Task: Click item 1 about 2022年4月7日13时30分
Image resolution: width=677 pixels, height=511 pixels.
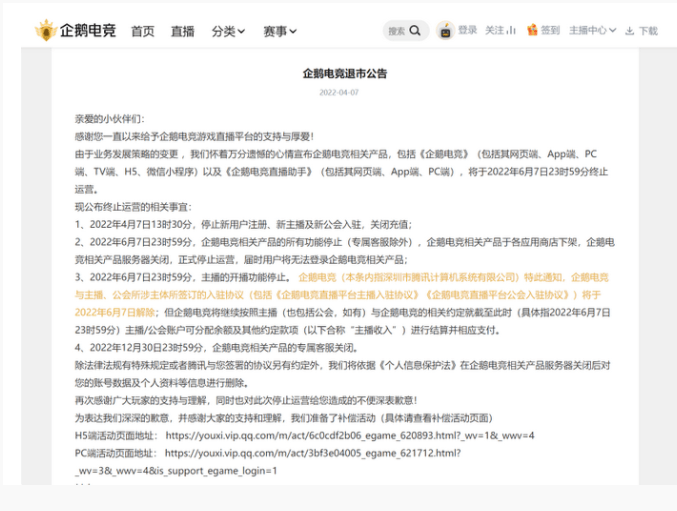Action: coord(244,224)
